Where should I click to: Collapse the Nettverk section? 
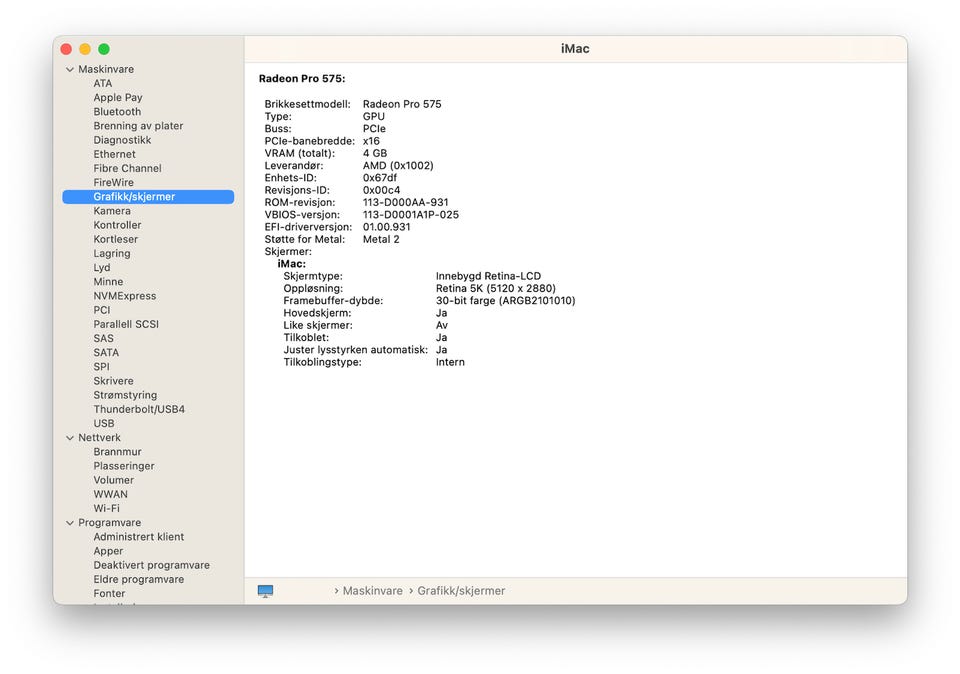70,438
